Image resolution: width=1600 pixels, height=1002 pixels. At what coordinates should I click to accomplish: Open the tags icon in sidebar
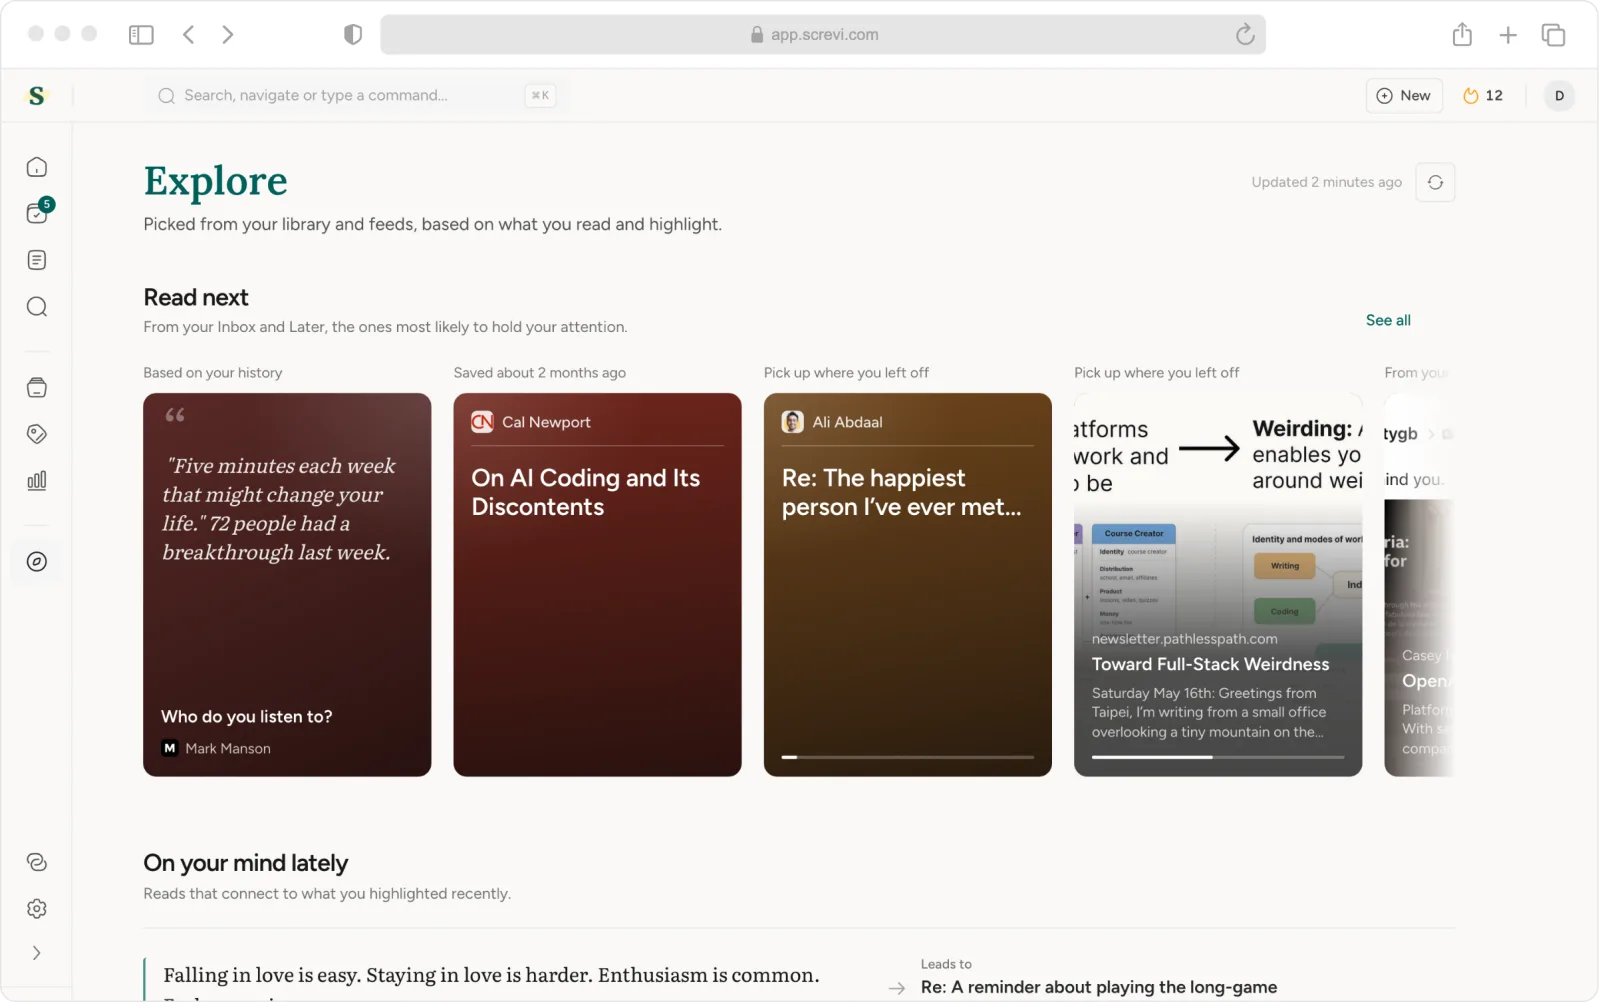tap(37, 434)
